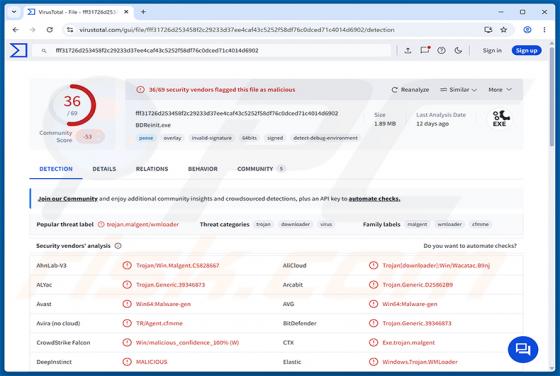The image size is (560, 376).
Task: Reload the page in browser
Action: pyautogui.click(x=50, y=30)
